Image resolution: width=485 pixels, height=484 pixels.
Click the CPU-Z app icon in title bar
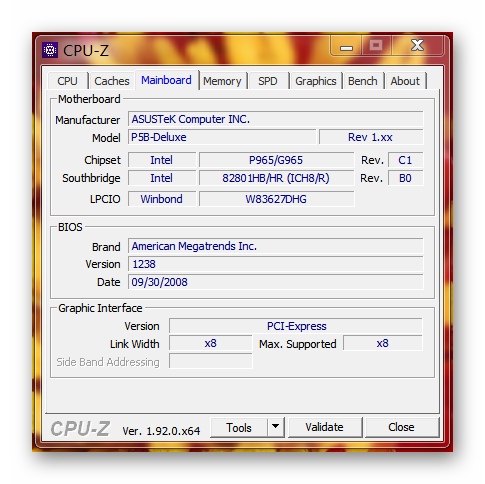(50, 50)
